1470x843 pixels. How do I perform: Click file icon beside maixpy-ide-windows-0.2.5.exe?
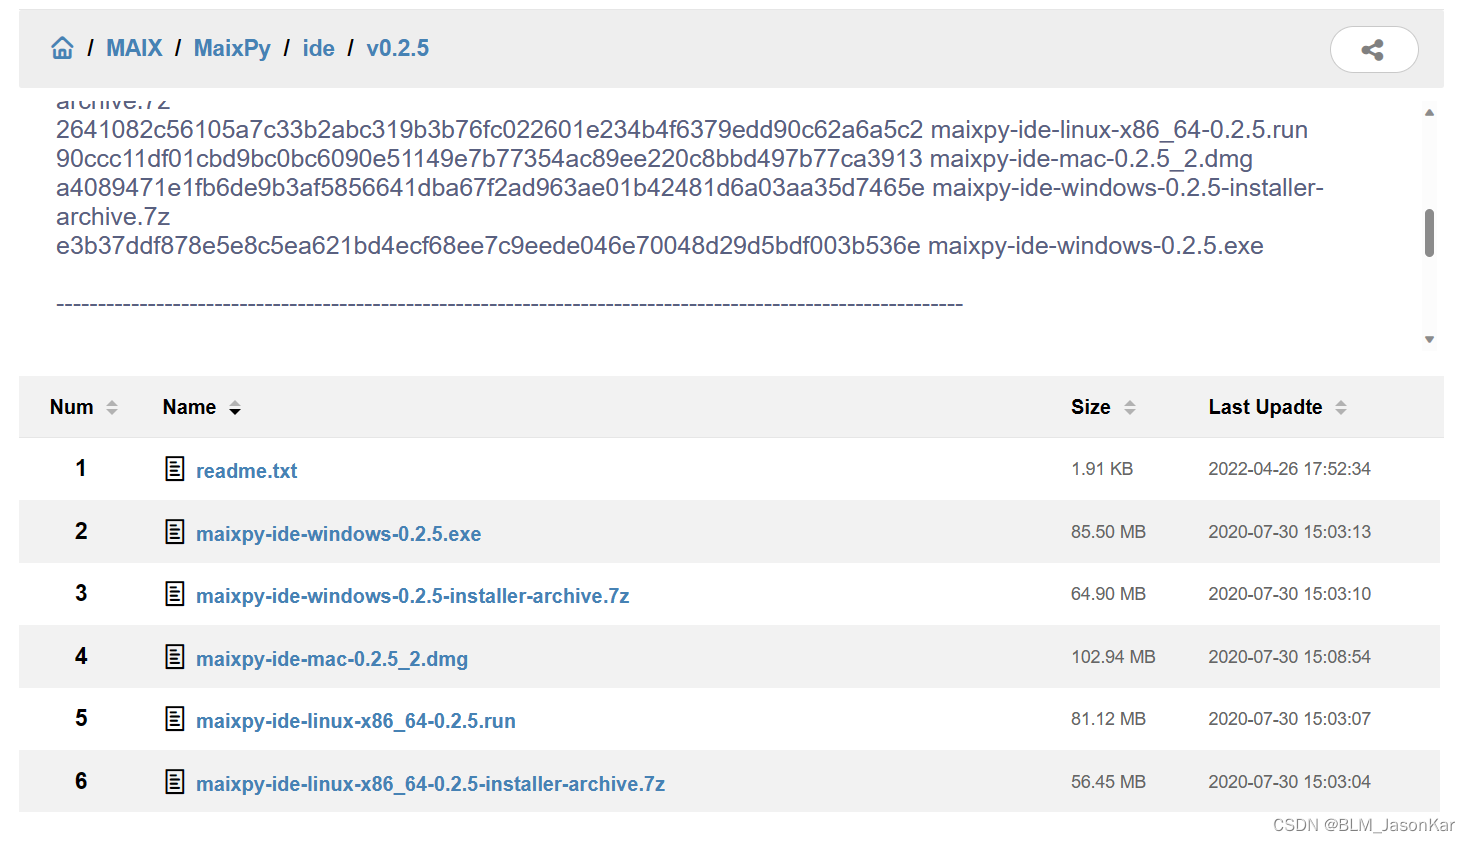point(175,532)
